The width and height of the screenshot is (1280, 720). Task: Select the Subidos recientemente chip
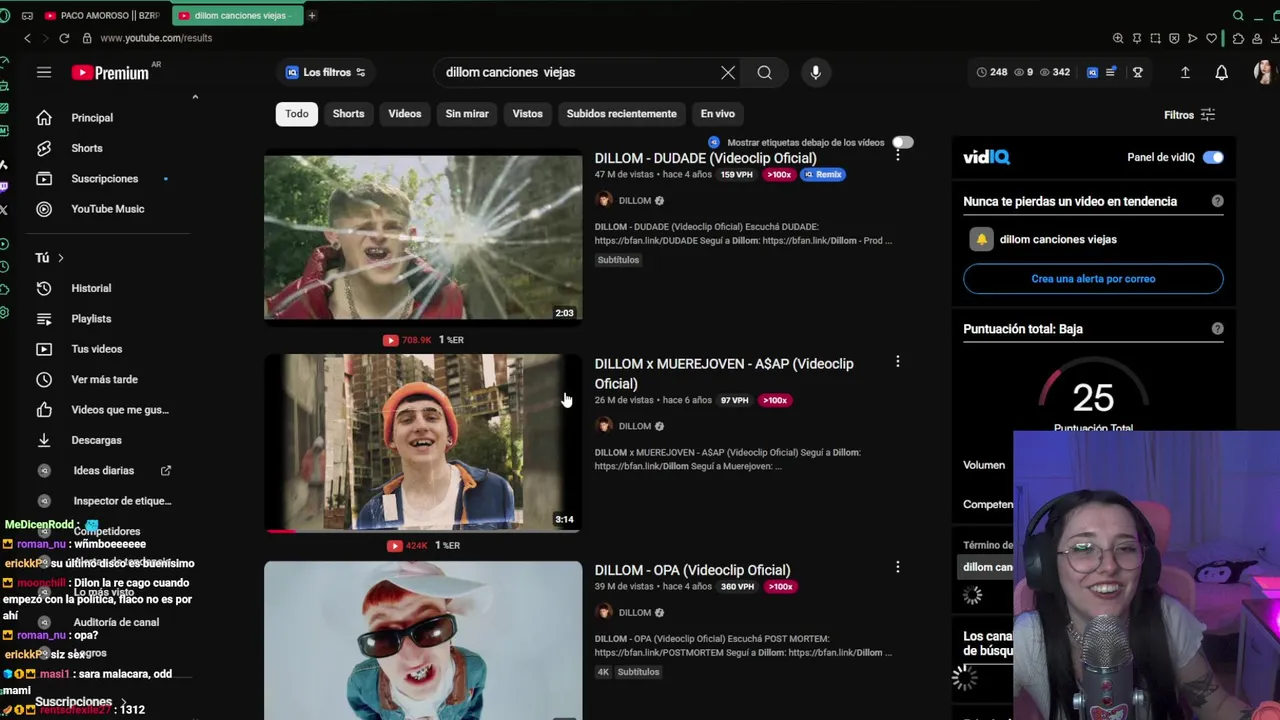(x=621, y=114)
